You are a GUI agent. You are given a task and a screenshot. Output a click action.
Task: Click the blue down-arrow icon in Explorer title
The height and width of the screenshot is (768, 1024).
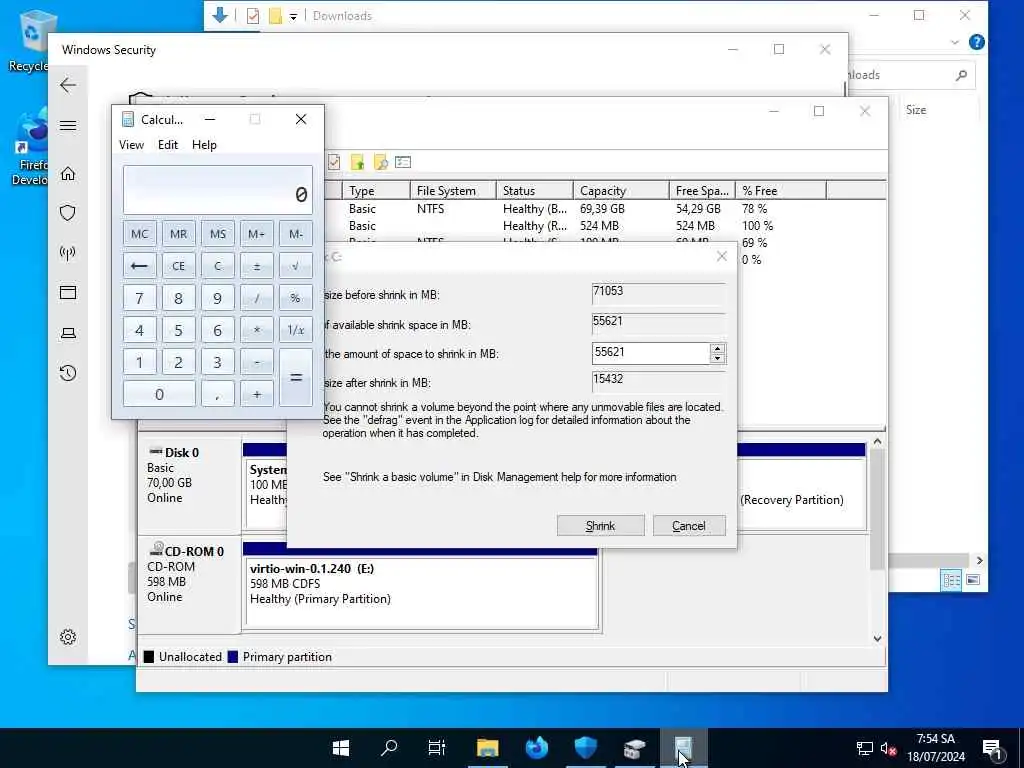pyautogui.click(x=220, y=15)
